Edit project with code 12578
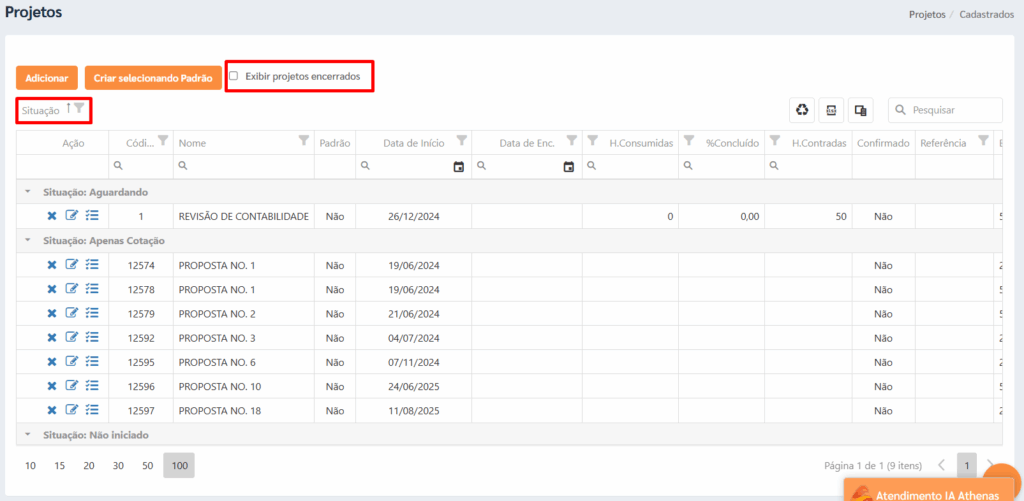 point(72,289)
